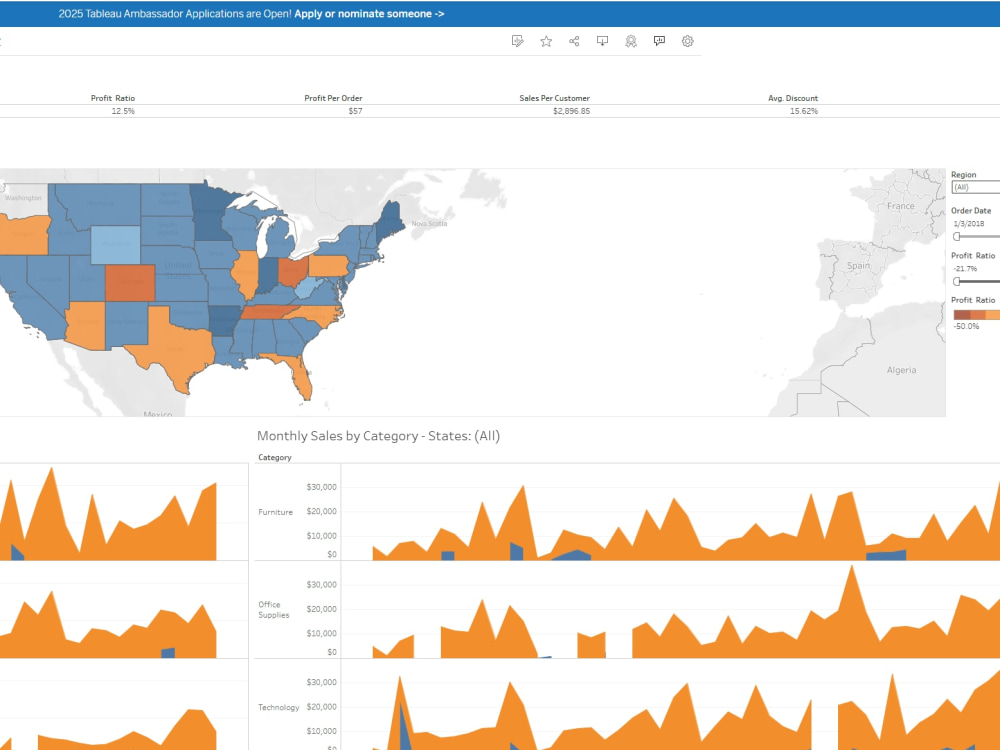Select Florida on the map

point(300,373)
